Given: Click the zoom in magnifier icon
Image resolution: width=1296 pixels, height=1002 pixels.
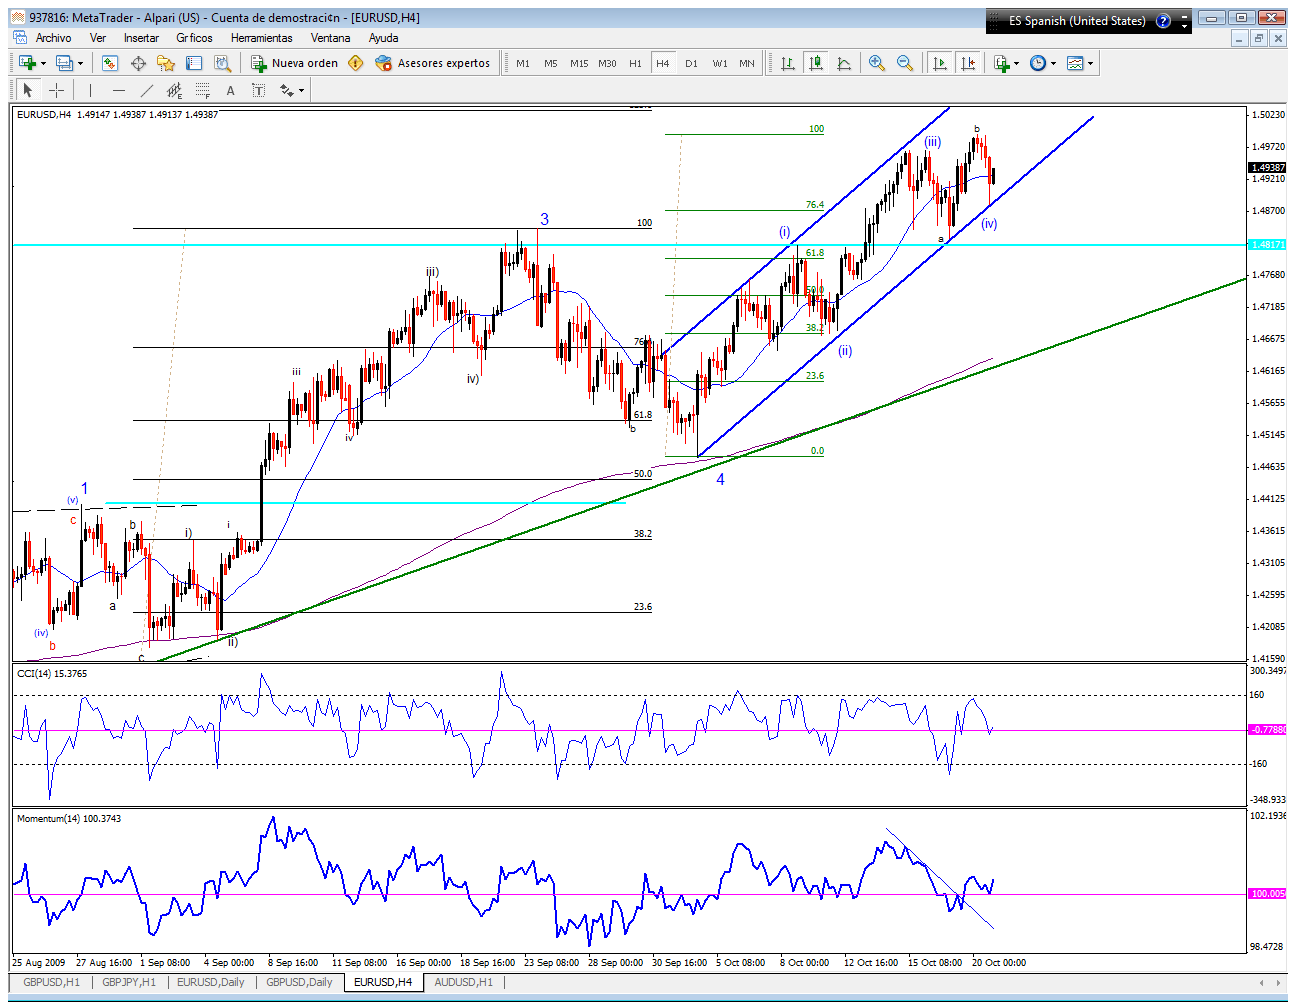Looking at the screenshot, I should click(x=877, y=63).
